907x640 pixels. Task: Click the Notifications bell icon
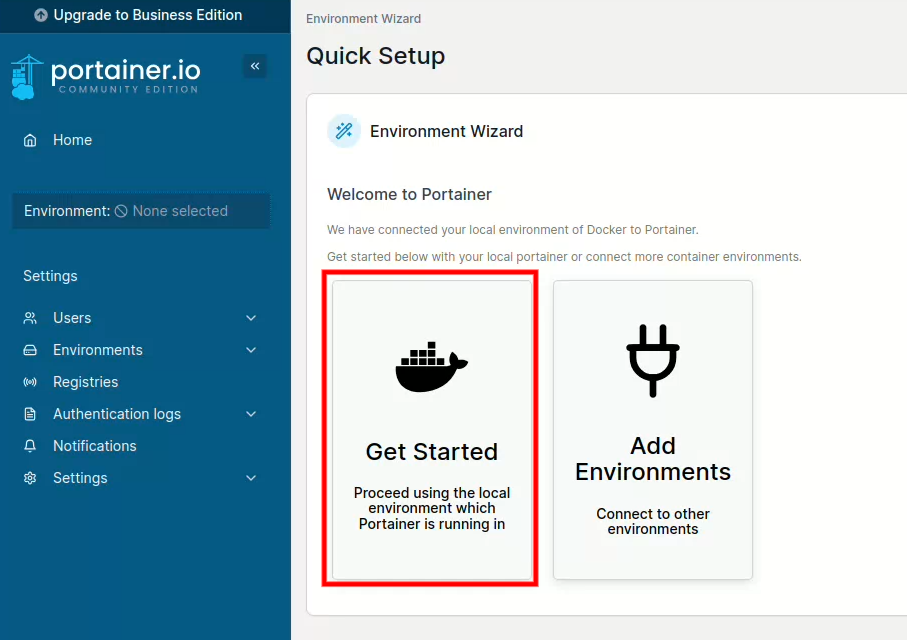click(31, 446)
